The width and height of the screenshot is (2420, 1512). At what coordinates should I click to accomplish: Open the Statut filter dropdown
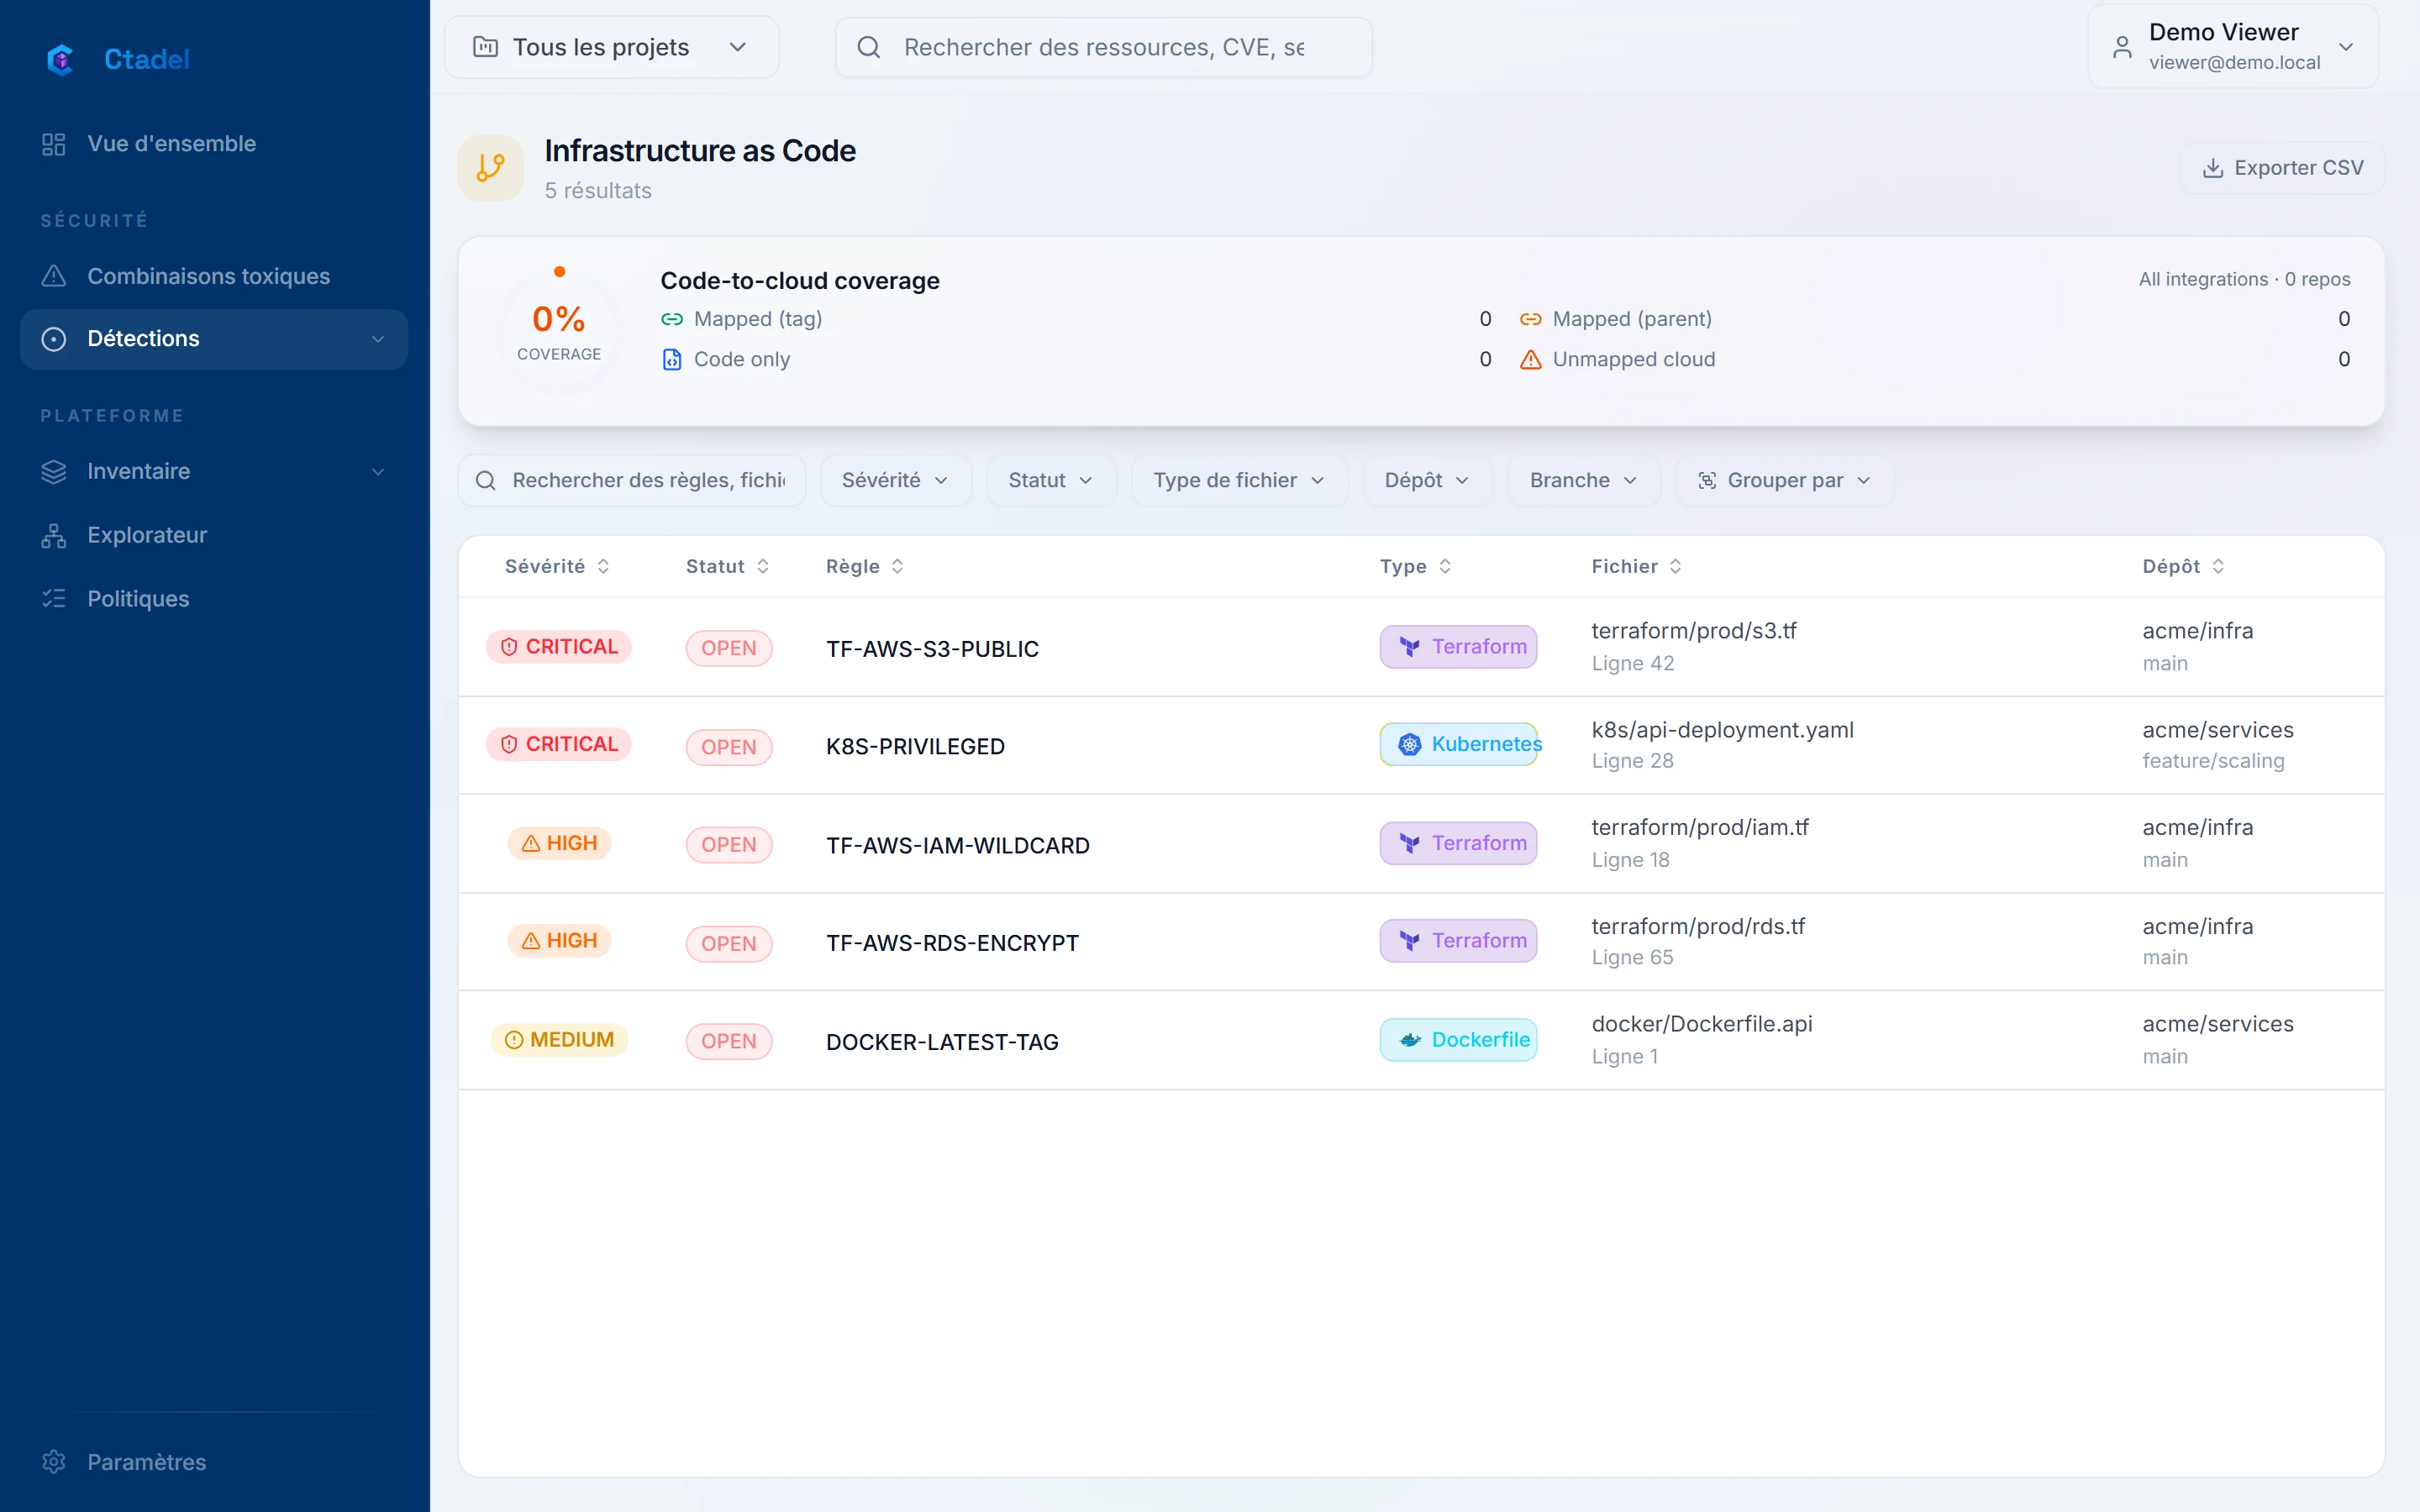coord(1051,481)
